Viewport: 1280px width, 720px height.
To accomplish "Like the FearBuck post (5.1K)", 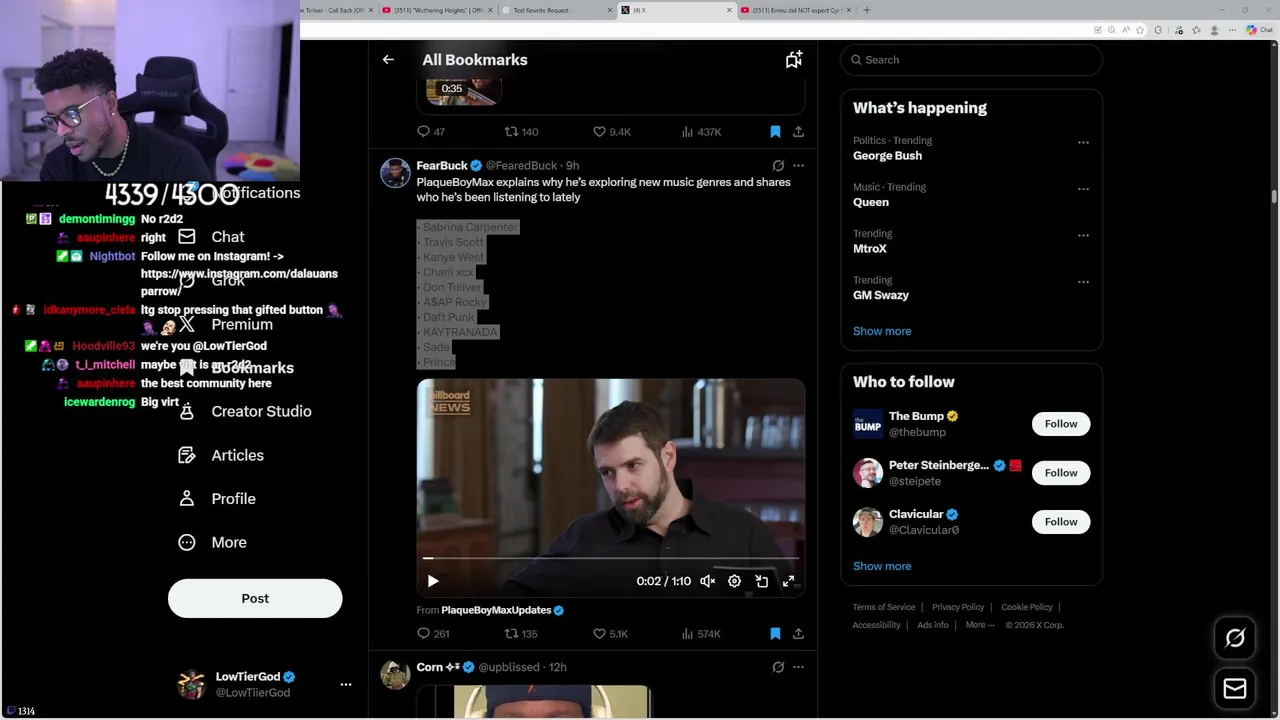I will coord(610,634).
